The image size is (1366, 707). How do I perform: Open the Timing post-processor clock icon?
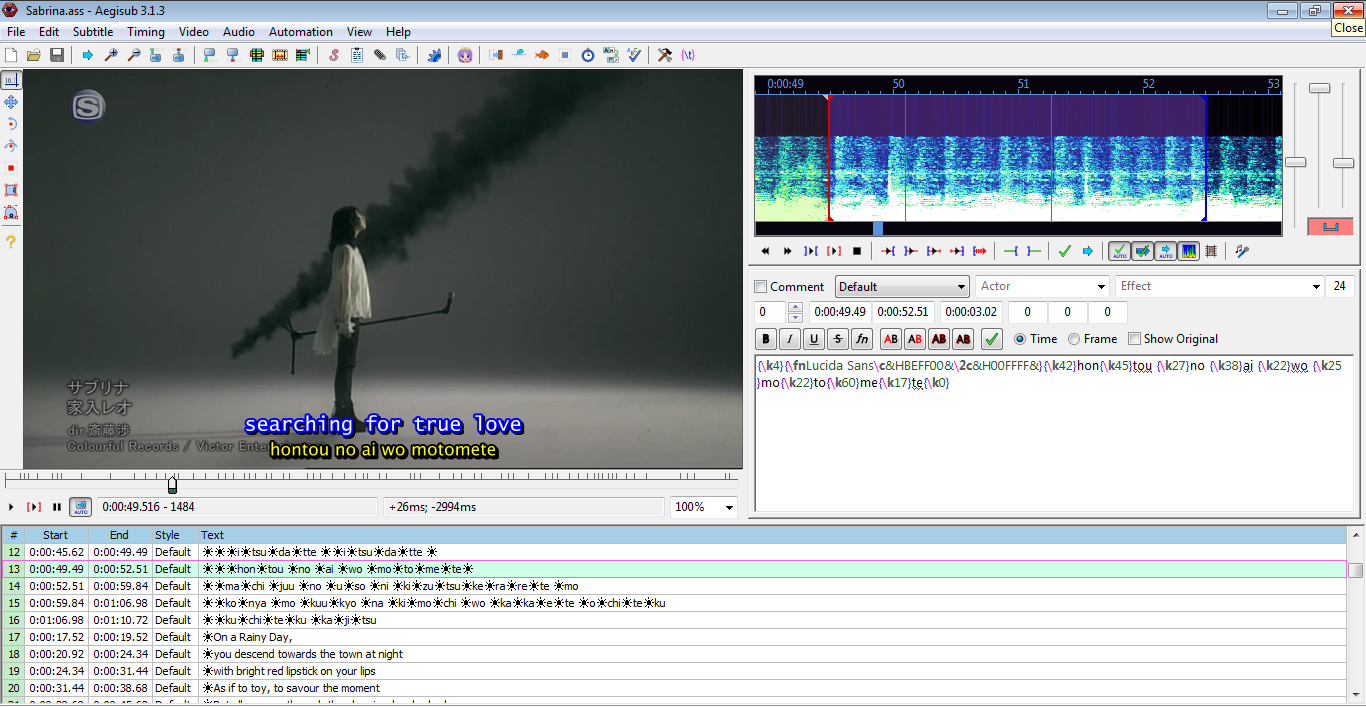[588, 55]
